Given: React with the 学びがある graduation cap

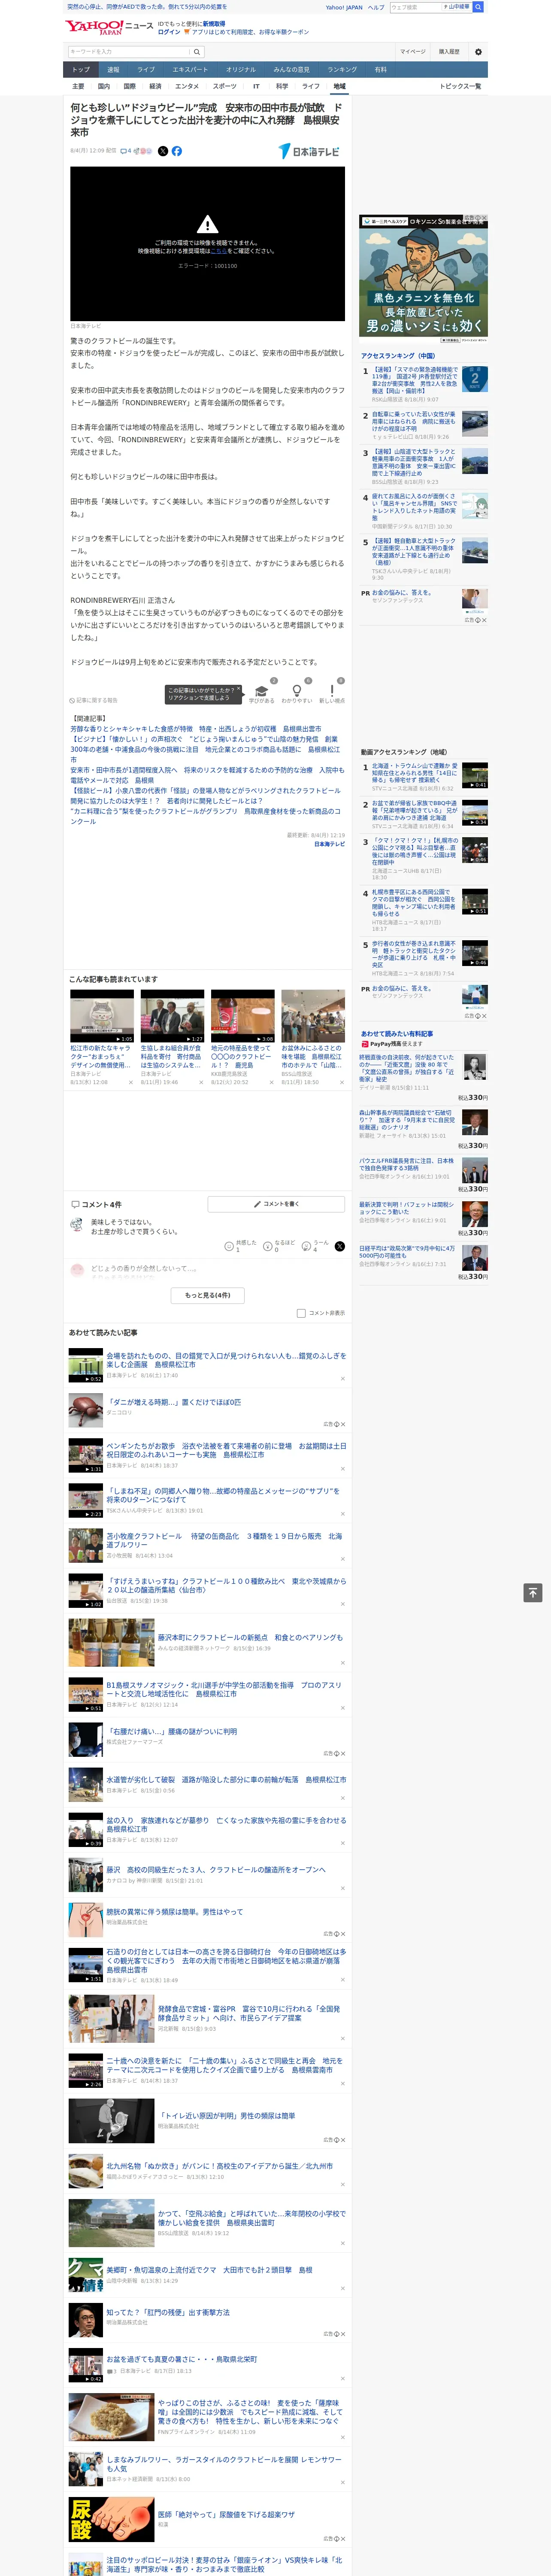Looking at the screenshot, I should [262, 691].
